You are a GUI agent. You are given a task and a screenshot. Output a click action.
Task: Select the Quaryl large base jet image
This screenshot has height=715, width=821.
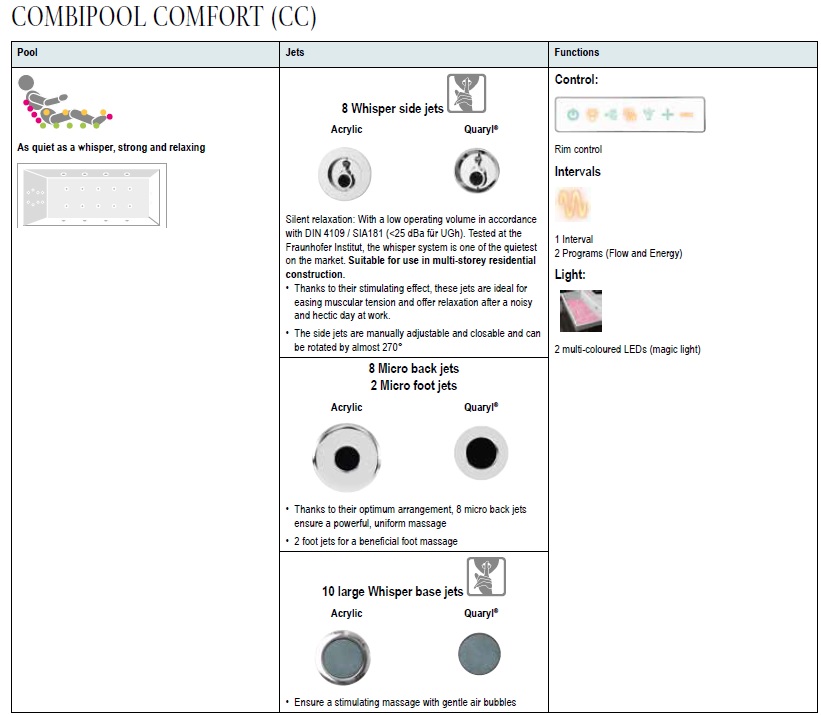point(480,655)
